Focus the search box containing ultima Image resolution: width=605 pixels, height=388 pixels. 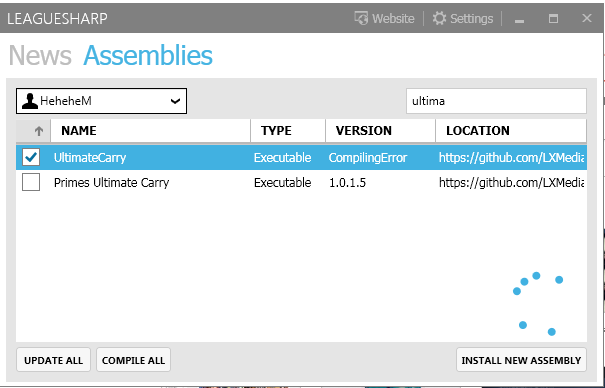pyautogui.click(x=496, y=101)
